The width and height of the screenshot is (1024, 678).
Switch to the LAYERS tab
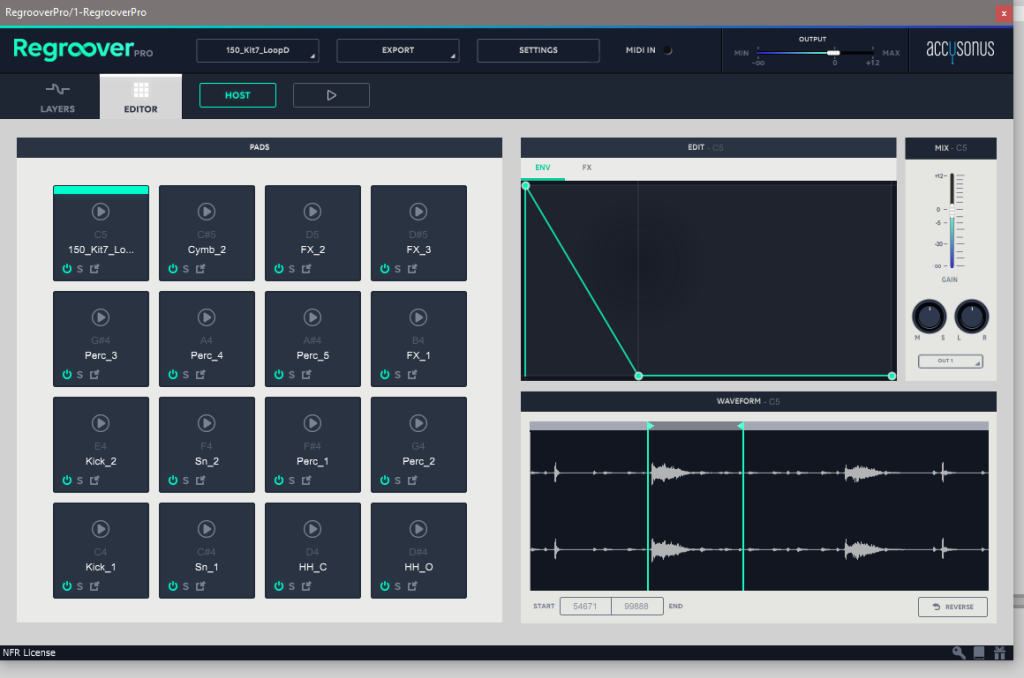[57, 97]
